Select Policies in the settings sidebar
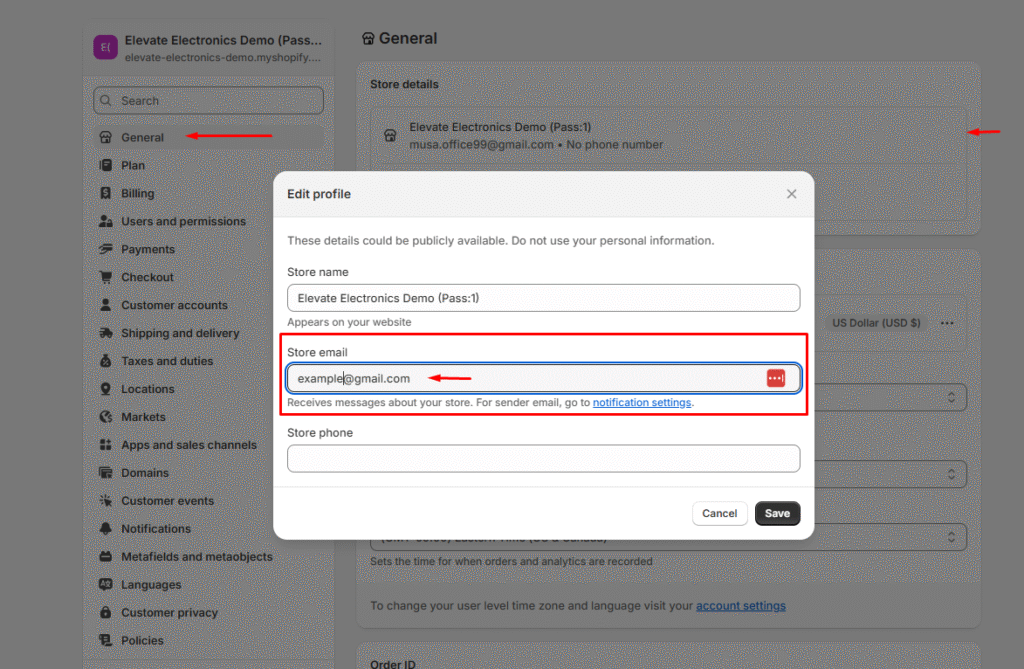This screenshot has height=669, width=1024. click(142, 640)
